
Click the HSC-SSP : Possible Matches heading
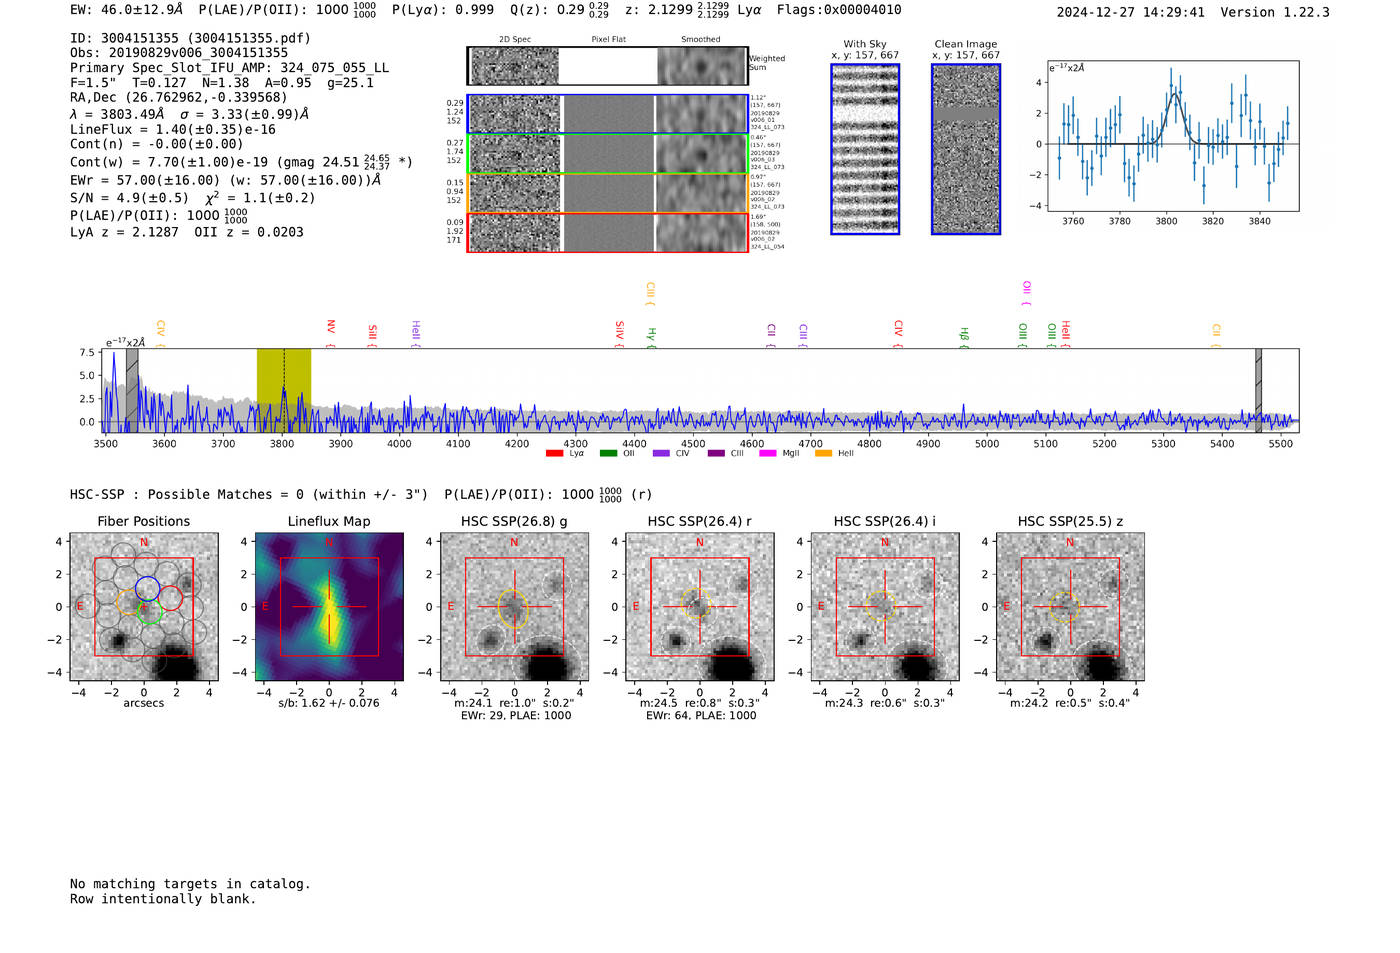pos(249,494)
